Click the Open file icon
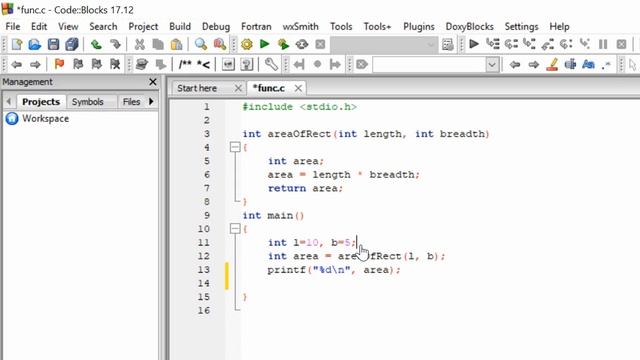 coord(35,44)
